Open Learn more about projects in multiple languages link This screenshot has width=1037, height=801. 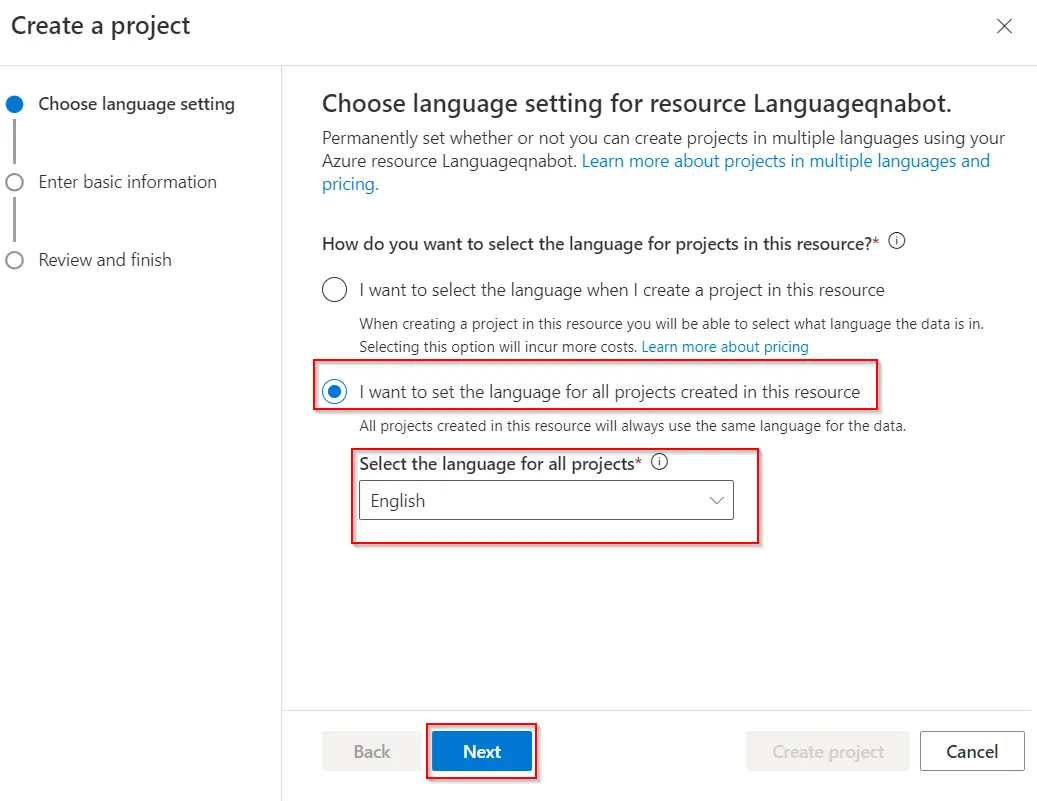pos(785,161)
